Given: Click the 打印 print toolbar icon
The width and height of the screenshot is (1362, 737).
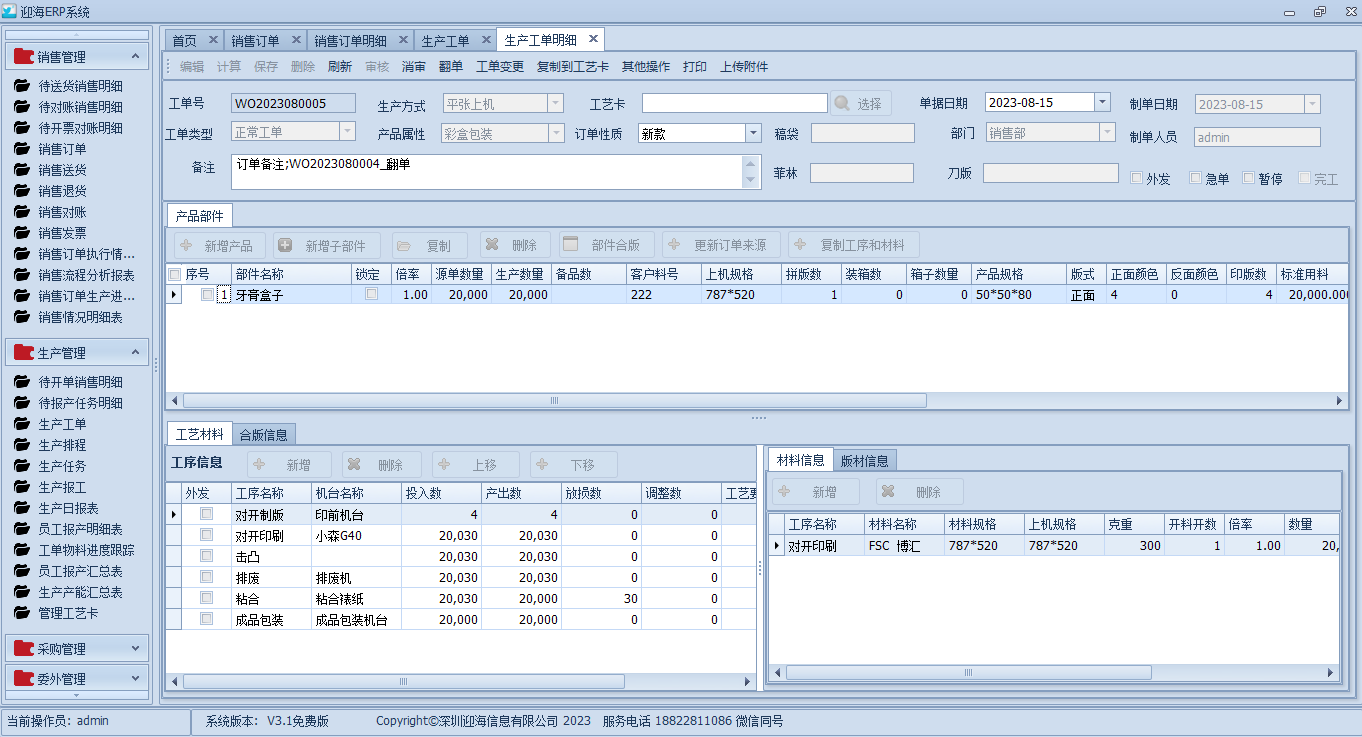Looking at the screenshot, I should click(x=696, y=66).
